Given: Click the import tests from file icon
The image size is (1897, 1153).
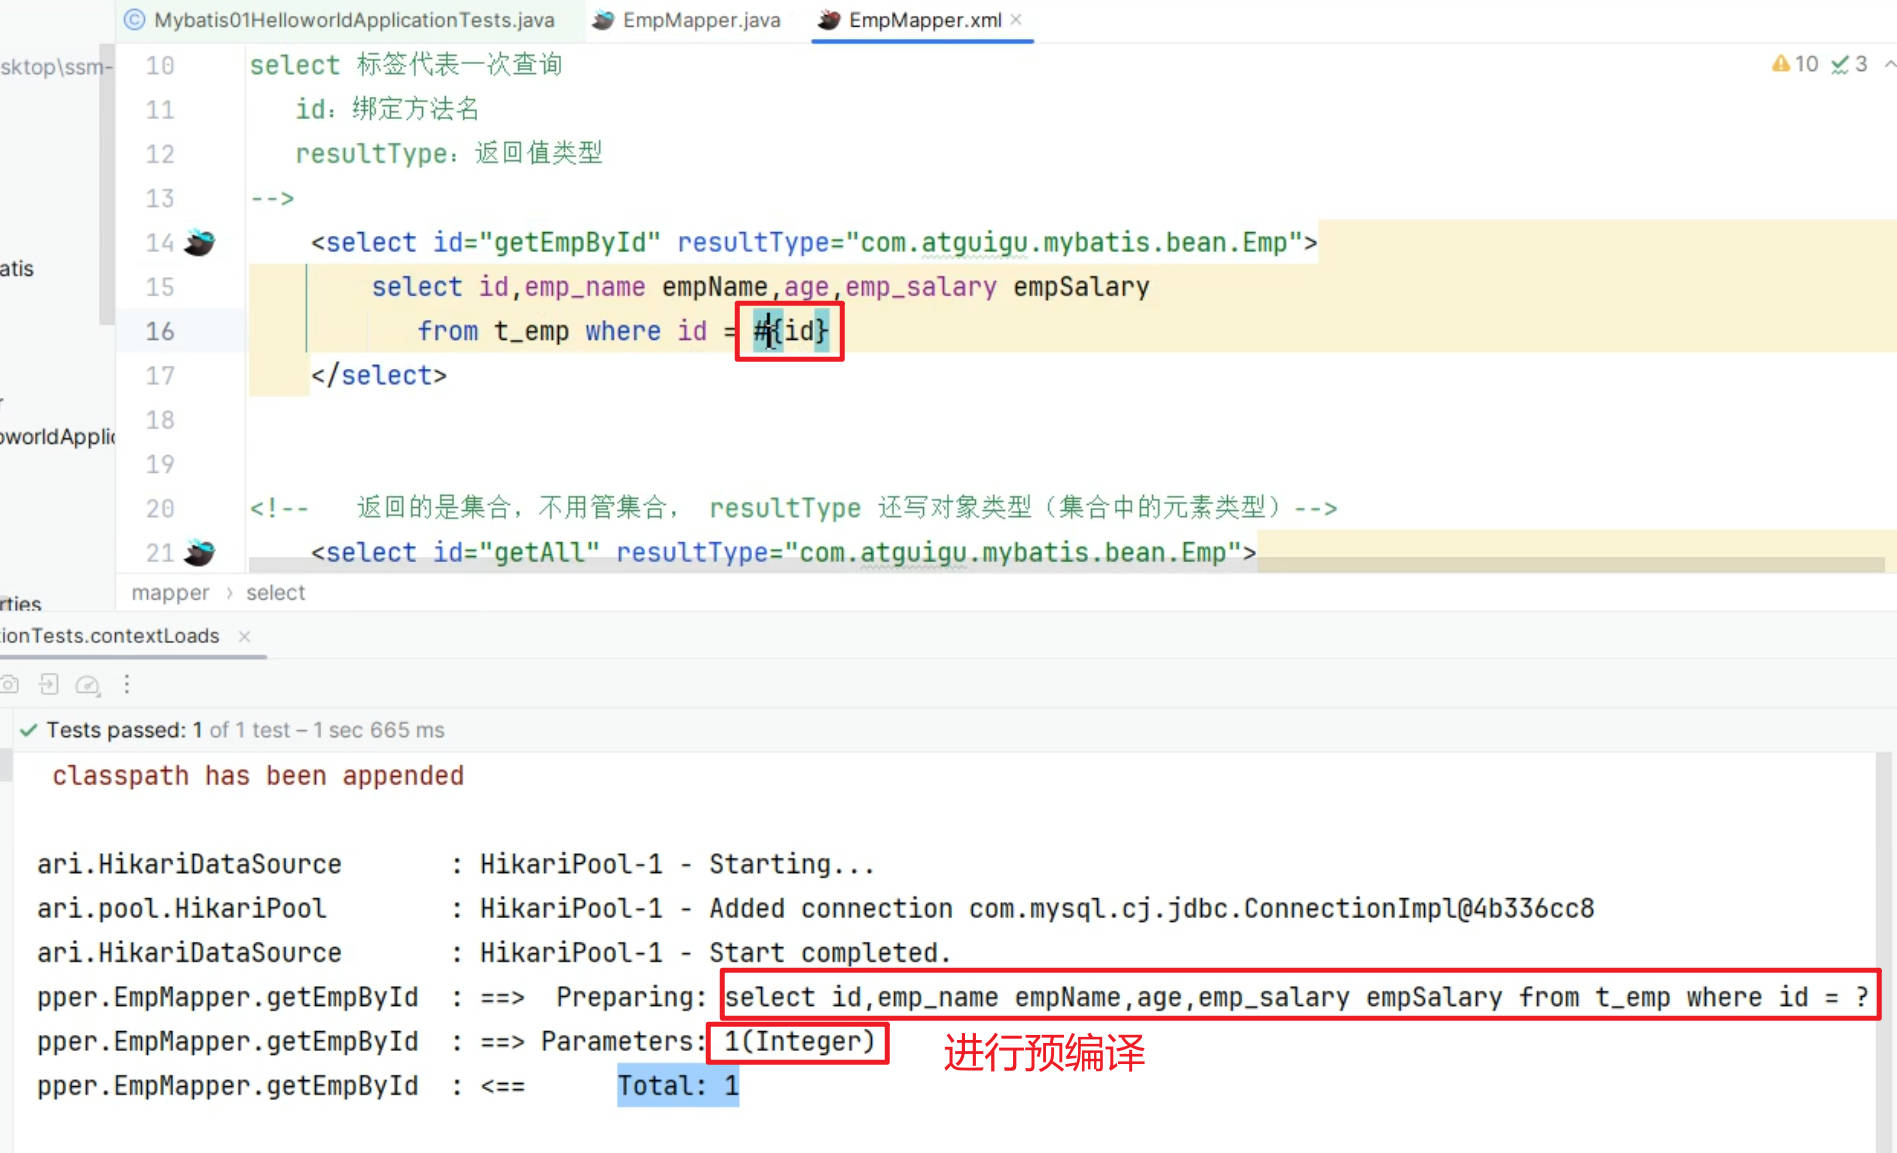Looking at the screenshot, I should tap(48, 684).
